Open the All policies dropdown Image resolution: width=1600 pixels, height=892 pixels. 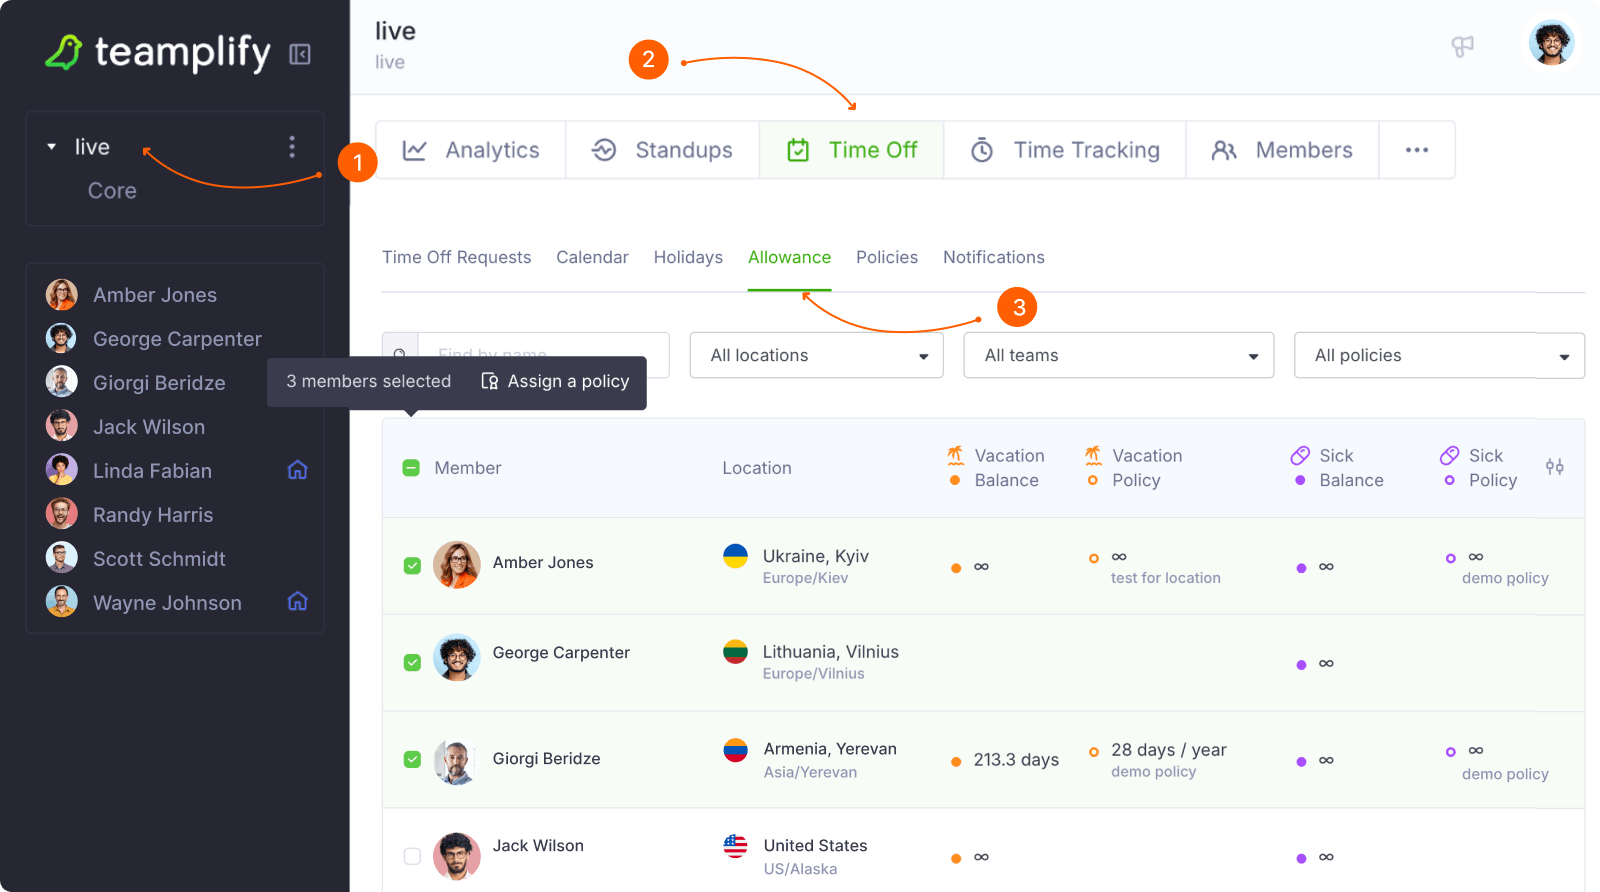coord(1438,355)
